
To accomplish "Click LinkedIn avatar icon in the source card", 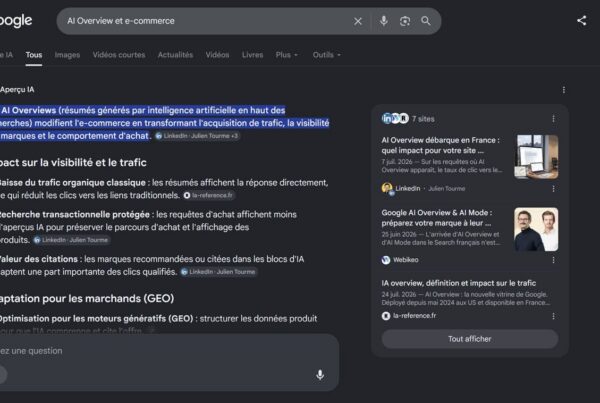I will click(387, 188).
